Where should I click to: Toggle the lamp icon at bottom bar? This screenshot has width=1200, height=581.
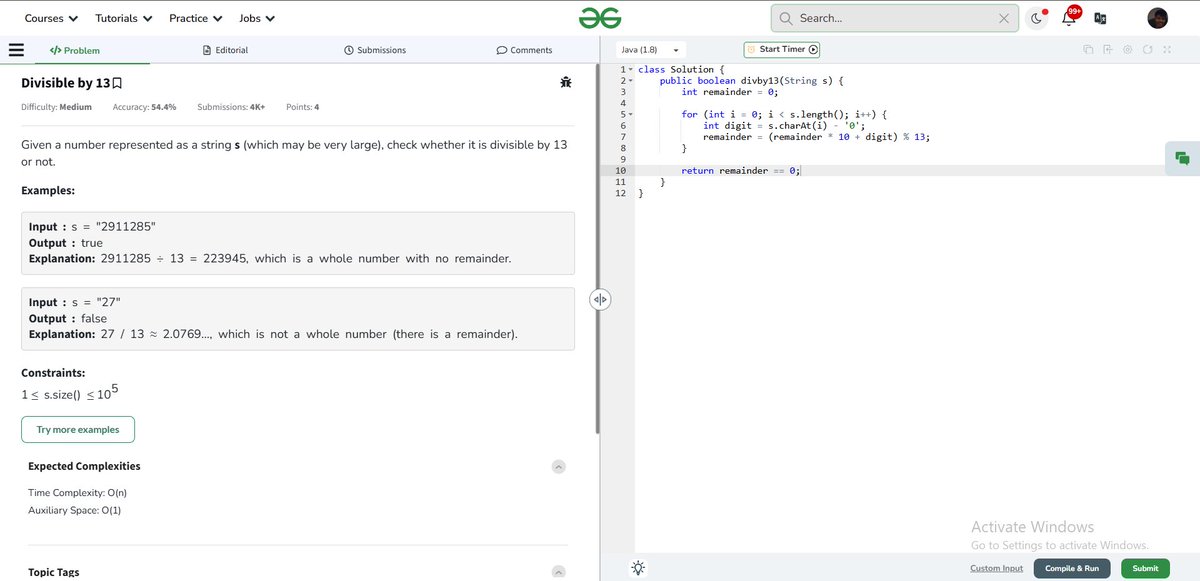(x=637, y=567)
